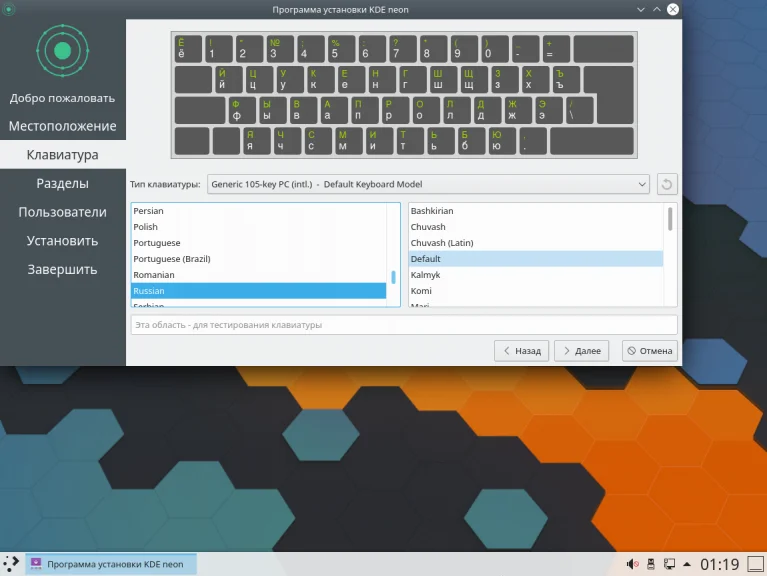Click the Ю key on keyboard preview

502,141
